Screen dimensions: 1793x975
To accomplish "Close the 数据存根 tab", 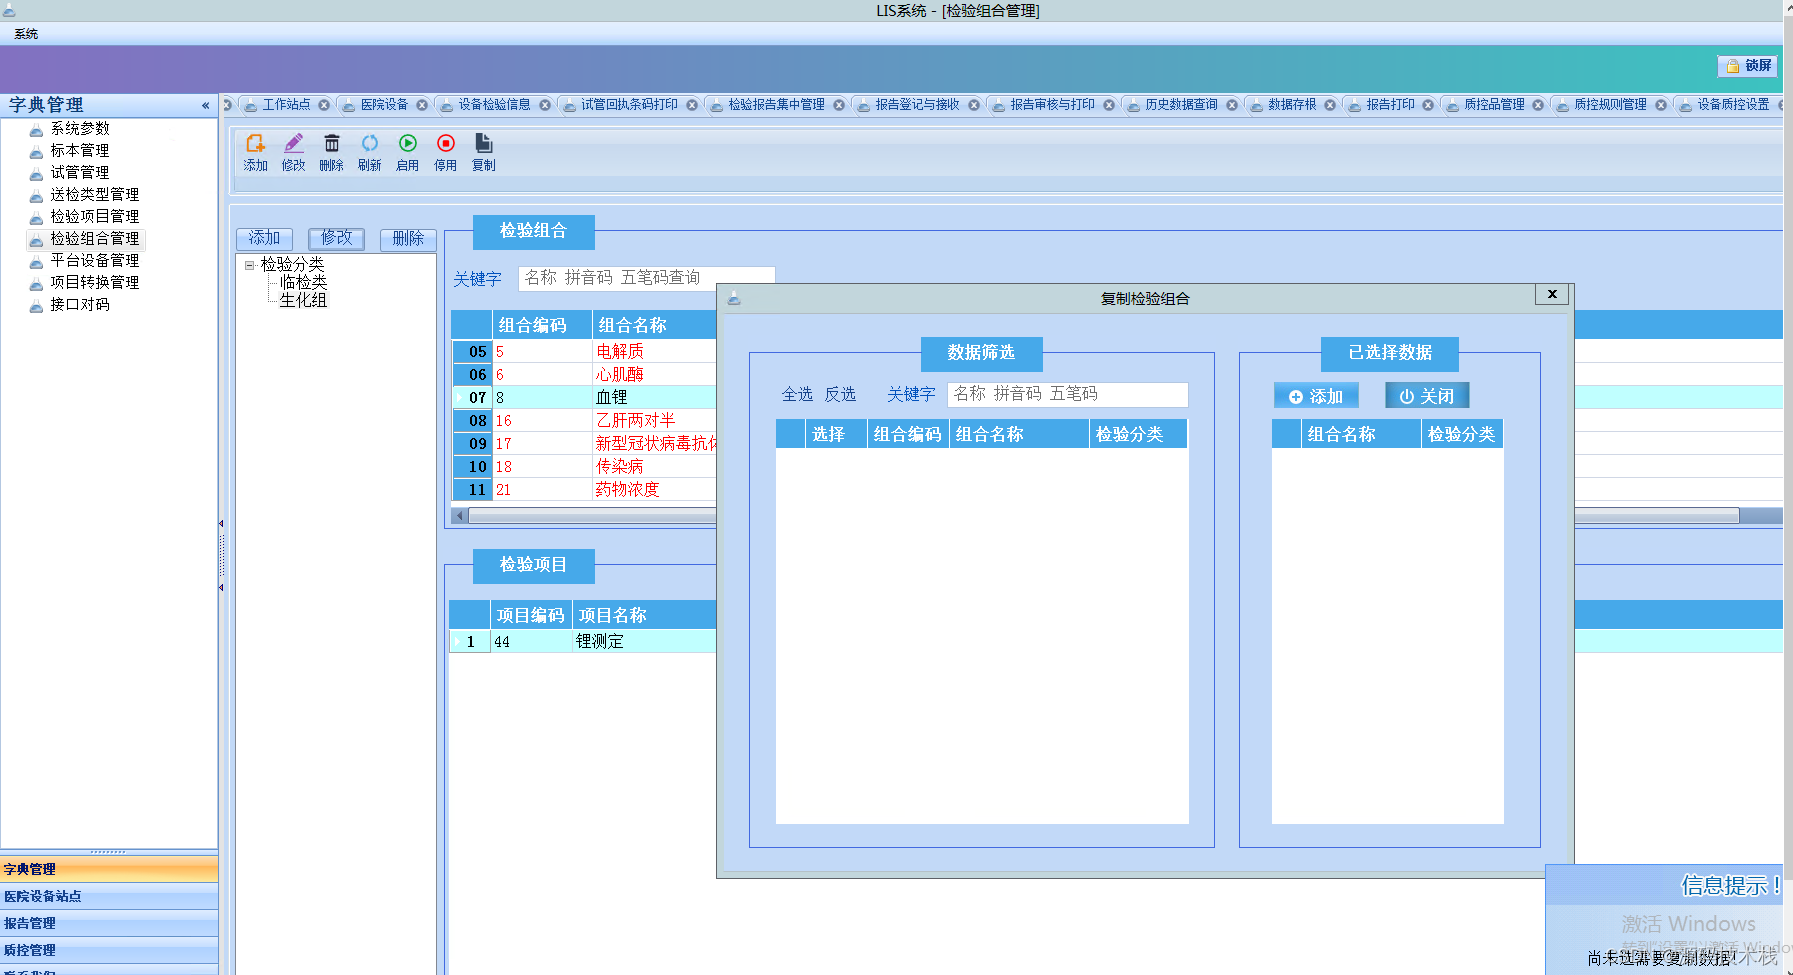I will [1330, 105].
